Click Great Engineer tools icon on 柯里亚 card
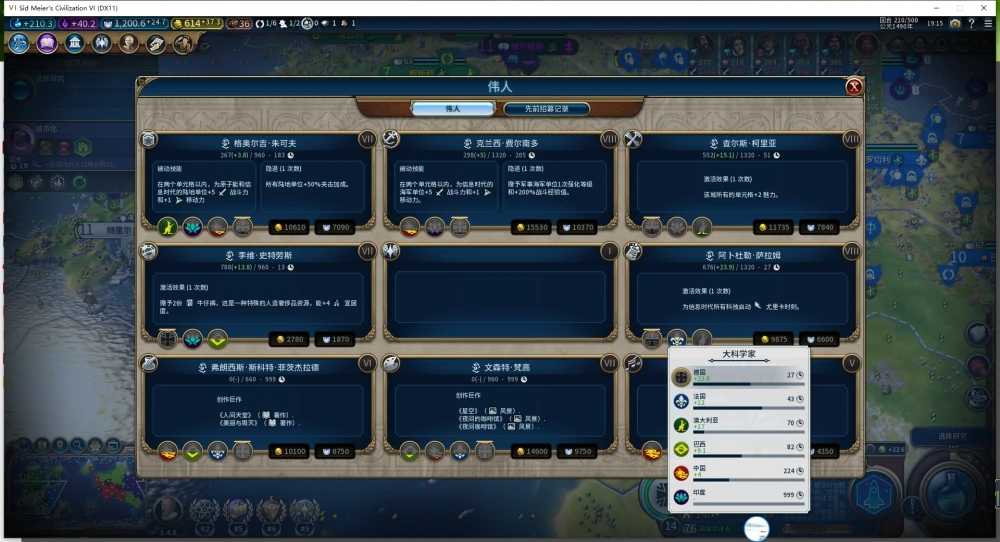The height and width of the screenshot is (542, 1000). pyautogui.click(x=633, y=139)
